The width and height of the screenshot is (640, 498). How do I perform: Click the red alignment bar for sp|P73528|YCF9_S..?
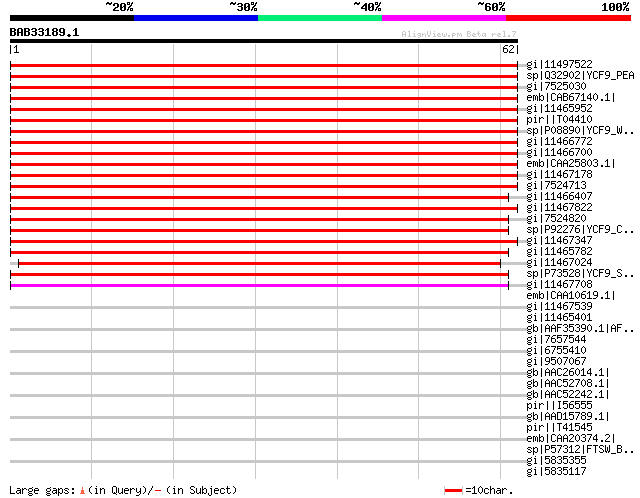click(x=259, y=274)
